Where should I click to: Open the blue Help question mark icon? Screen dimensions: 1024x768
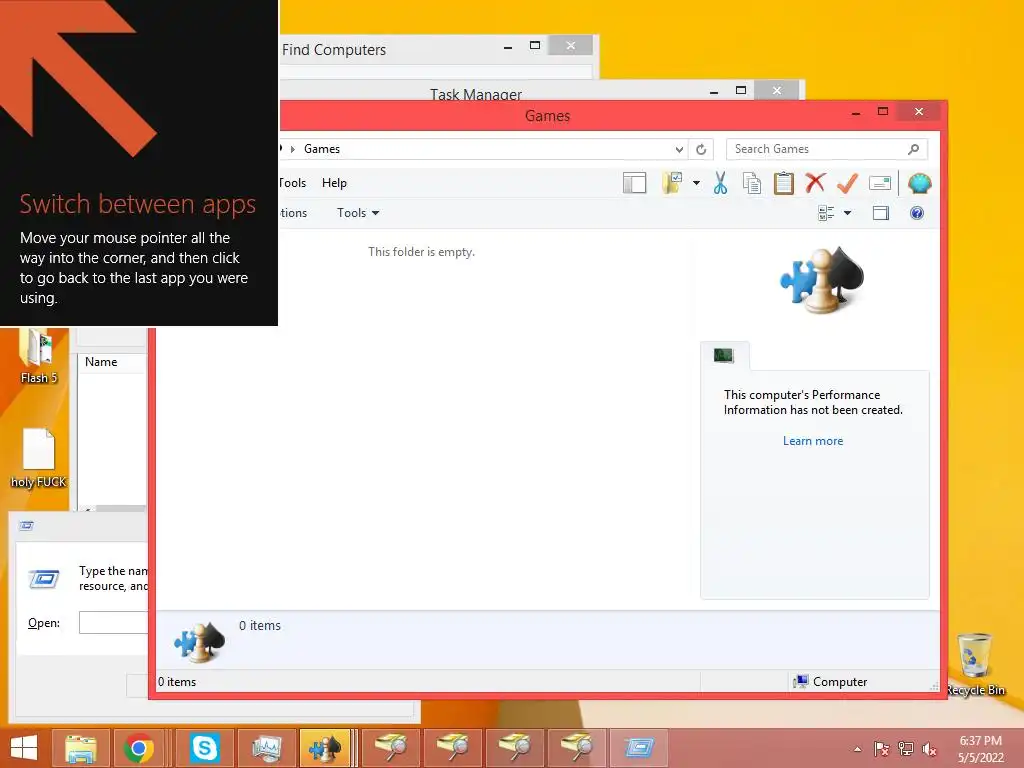click(x=917, y=213)
